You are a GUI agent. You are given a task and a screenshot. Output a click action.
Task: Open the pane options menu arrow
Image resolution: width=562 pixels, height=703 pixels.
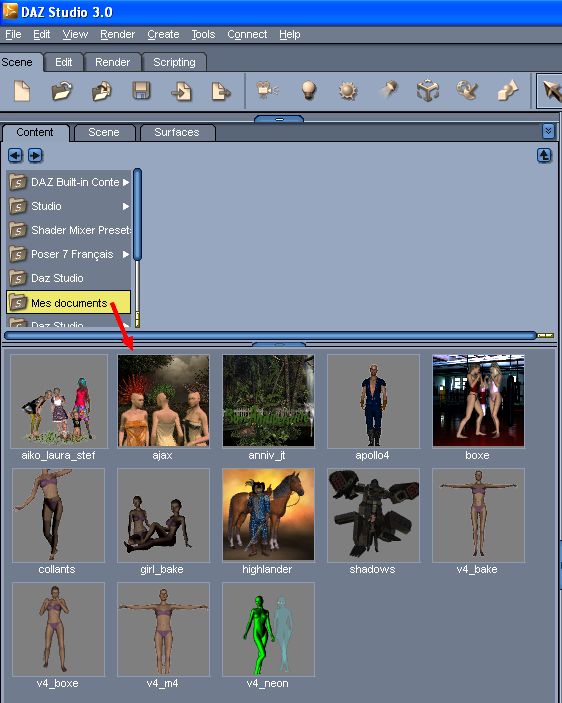[x=548, y=131]
